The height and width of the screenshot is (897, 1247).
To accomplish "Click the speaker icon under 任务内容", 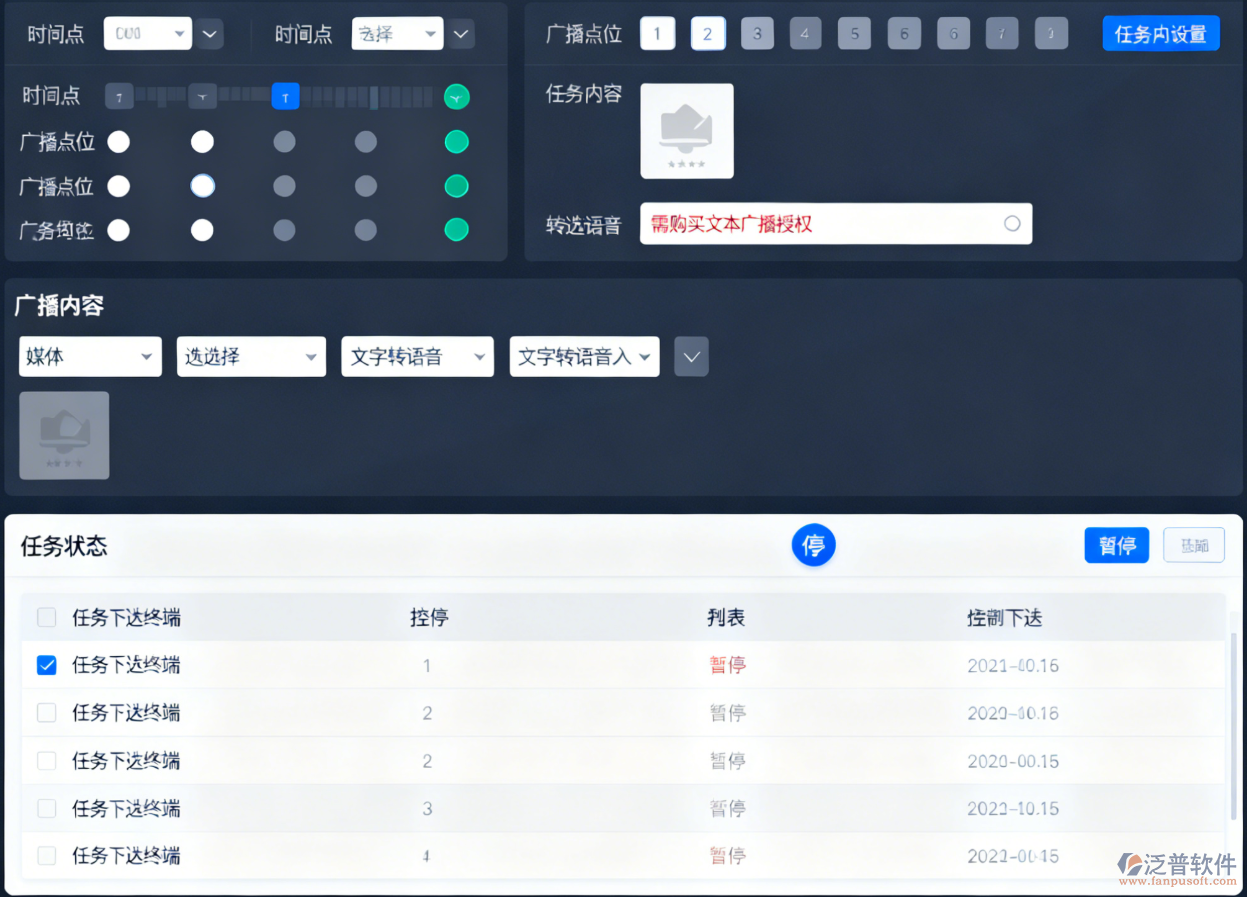I will coord(687,130).
